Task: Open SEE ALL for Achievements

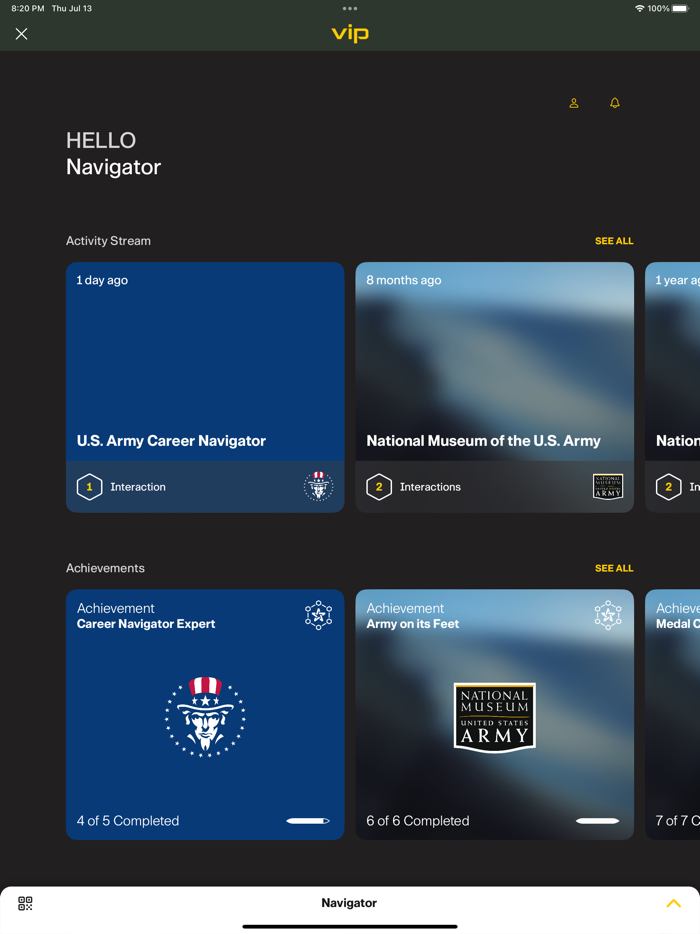Action: 614,568
